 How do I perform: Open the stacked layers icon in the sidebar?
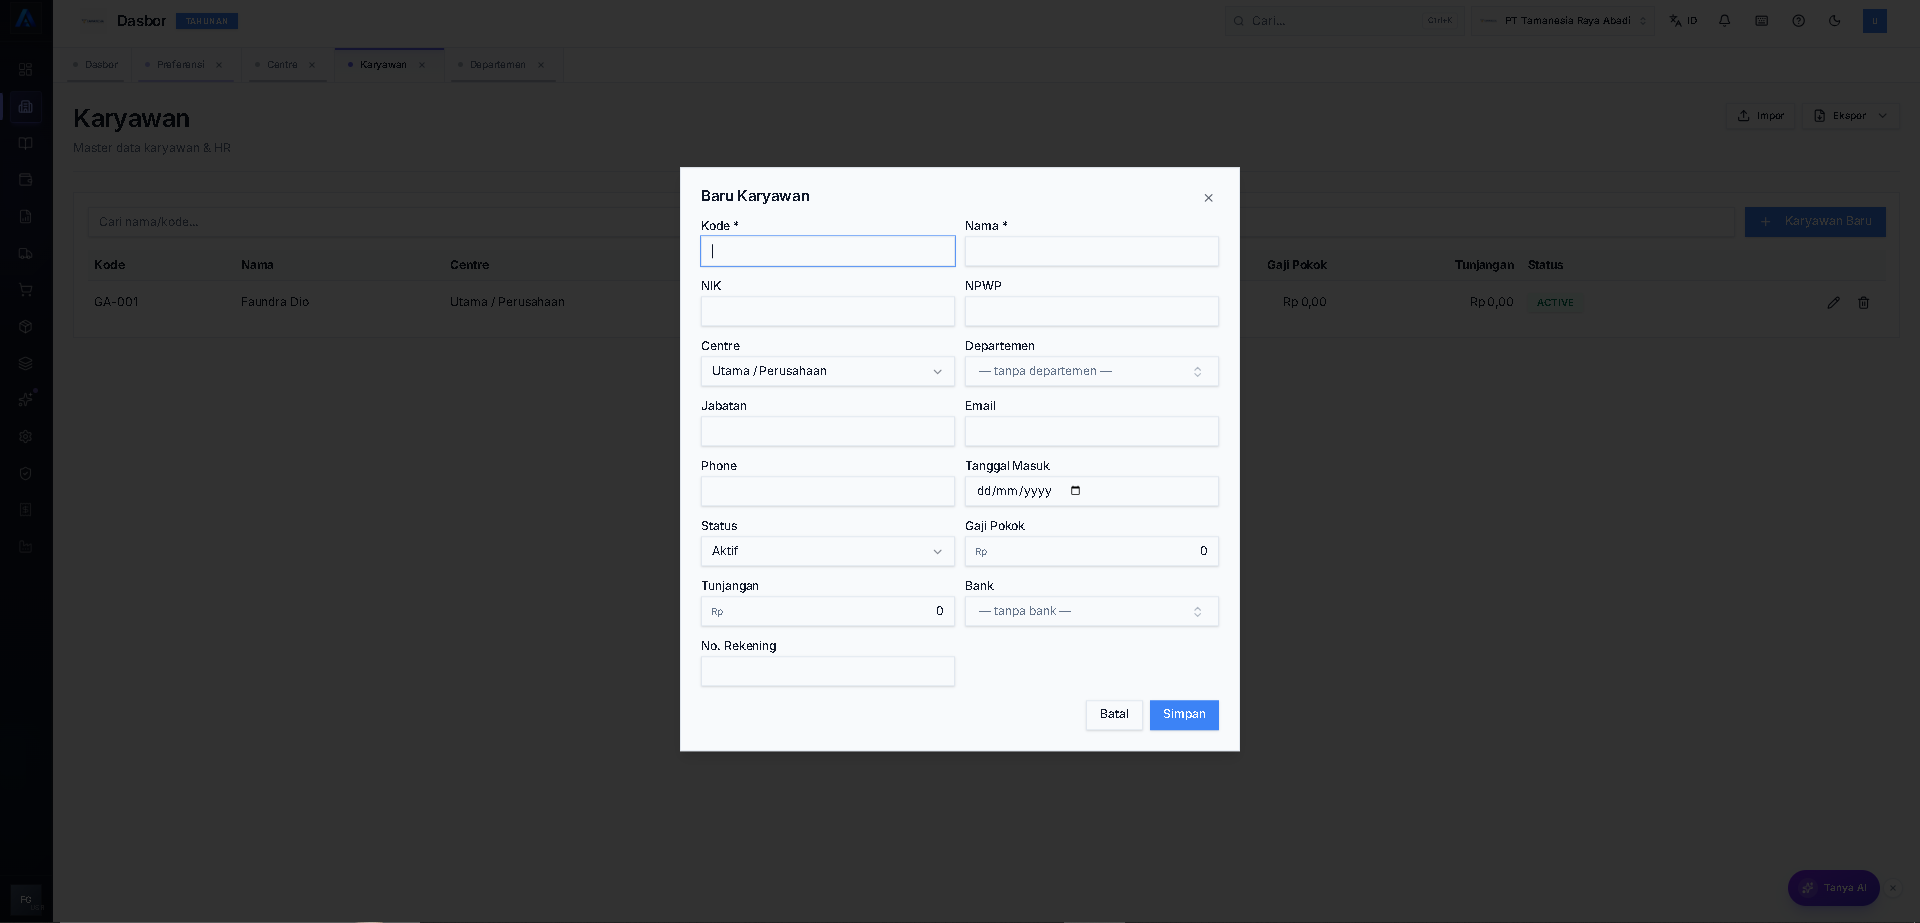[x=26, y=364]
